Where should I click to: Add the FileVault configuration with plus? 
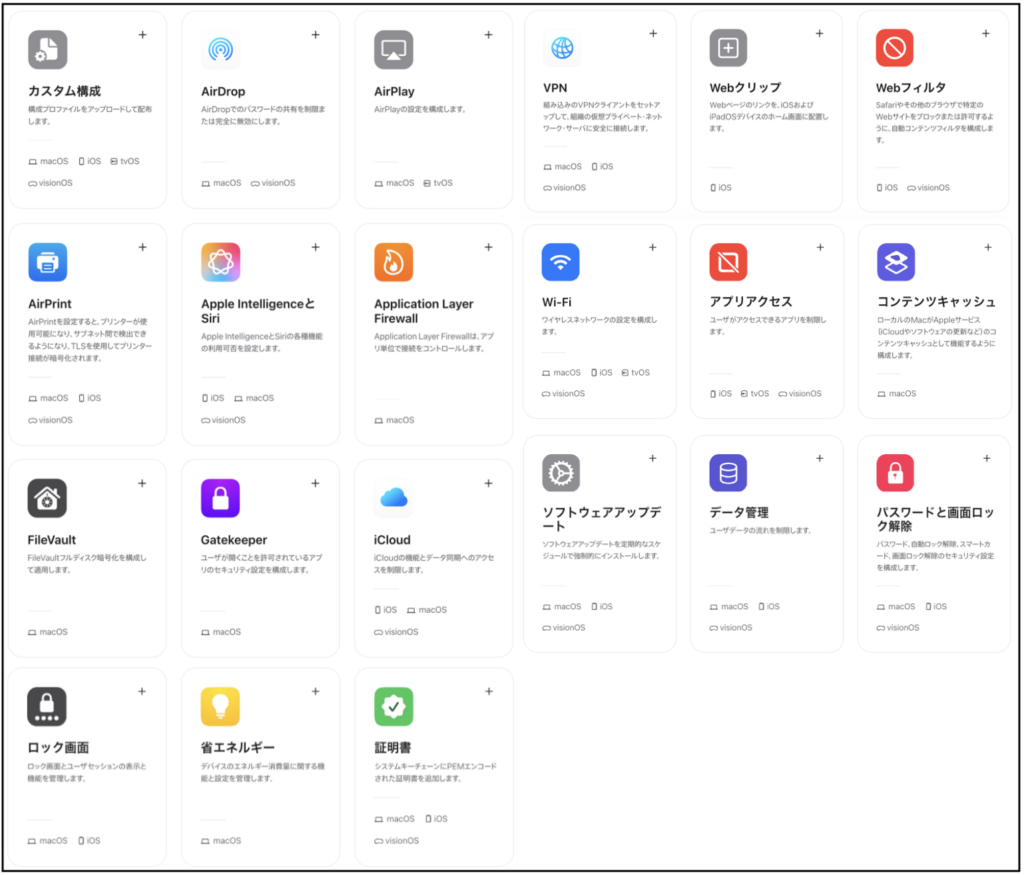point(142,483)
